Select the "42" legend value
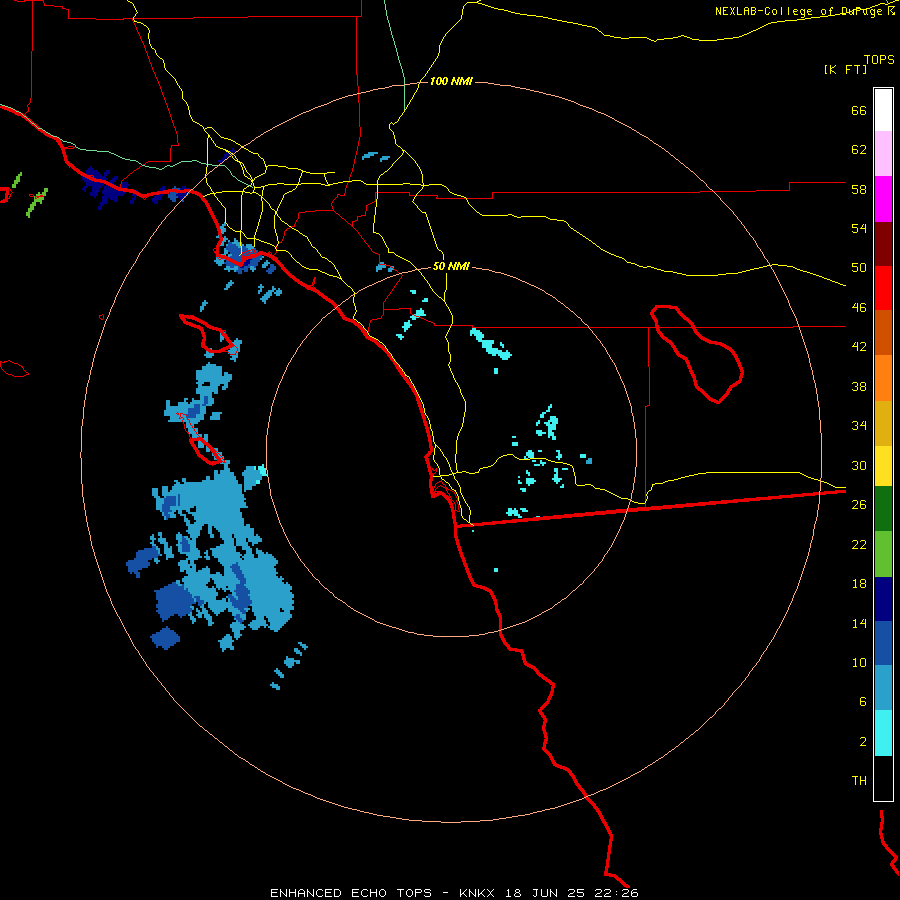This screenshot has width=900, height=900. click(859, 347)
